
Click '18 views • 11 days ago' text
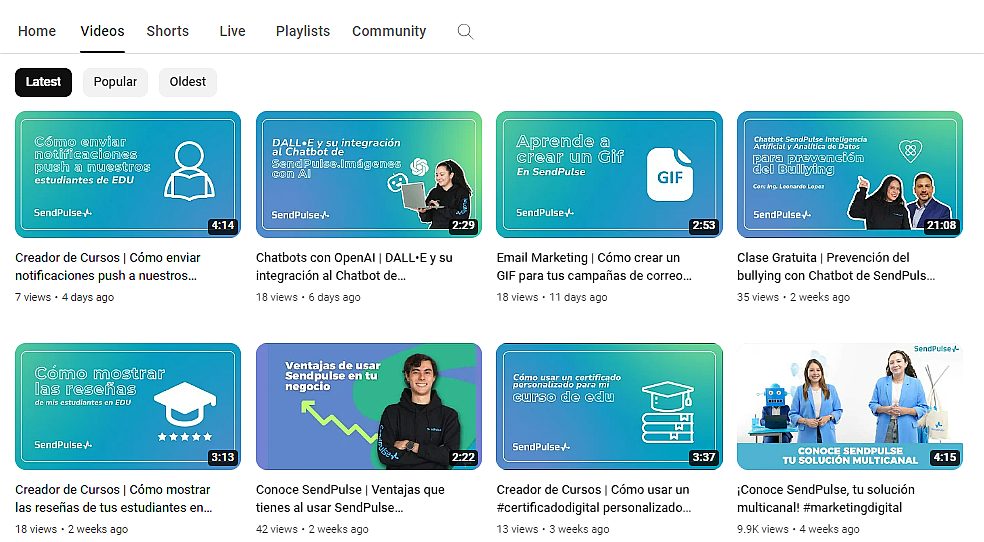[552, 297]
